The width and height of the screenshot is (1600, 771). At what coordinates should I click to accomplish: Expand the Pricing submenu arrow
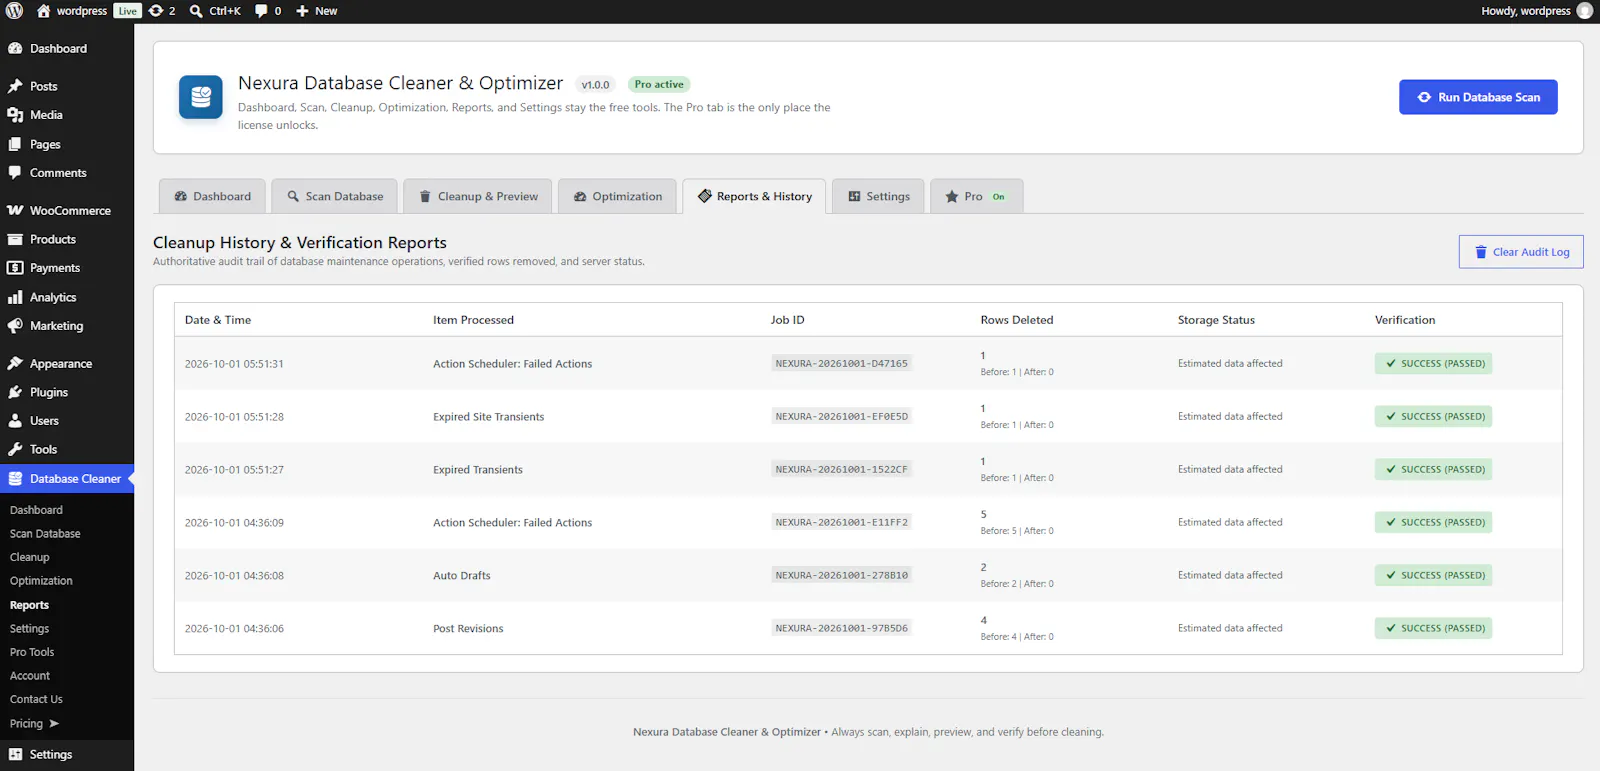point(54,723)
